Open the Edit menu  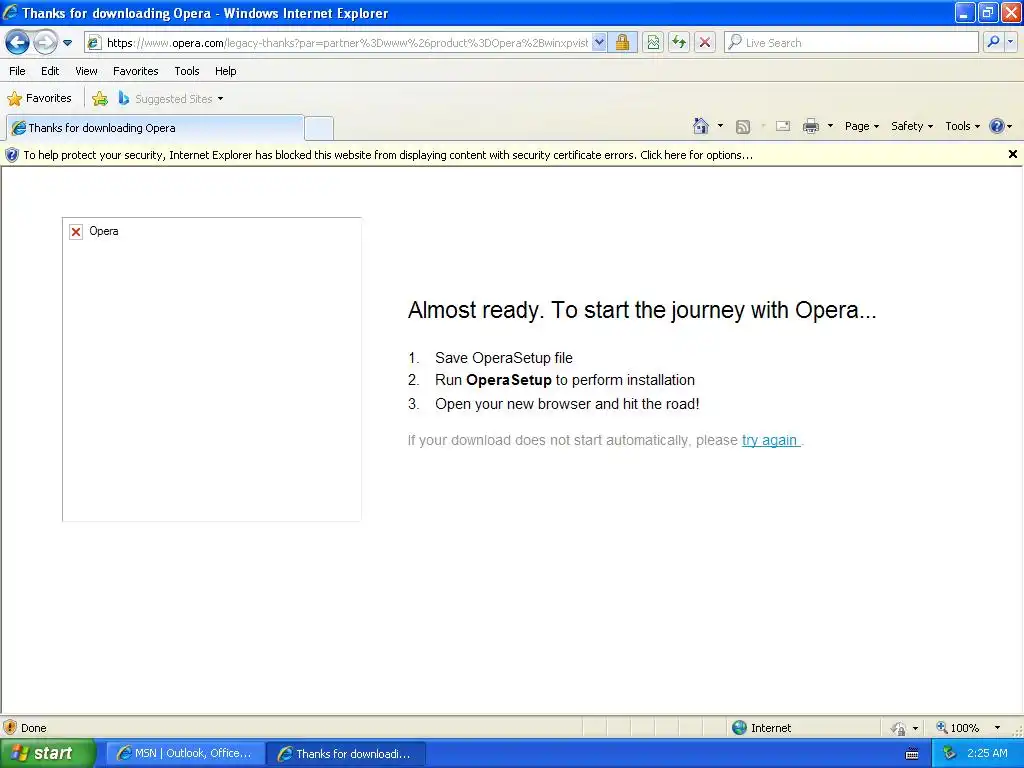click(x=50, y=71)
